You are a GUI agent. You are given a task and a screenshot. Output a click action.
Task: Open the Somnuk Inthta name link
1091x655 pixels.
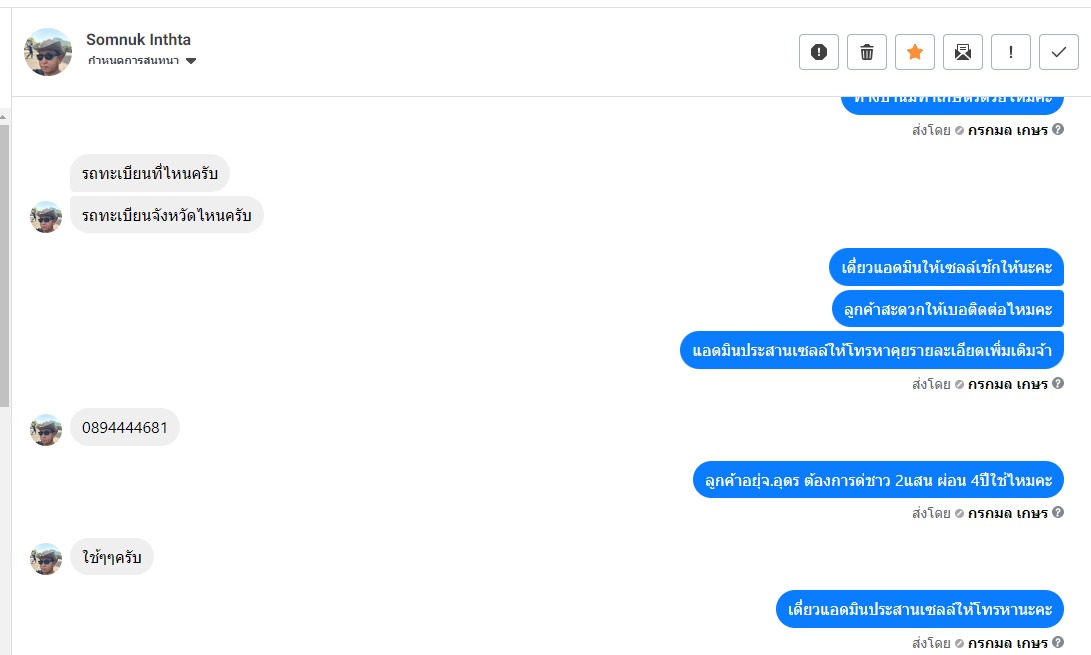point(138,40)
